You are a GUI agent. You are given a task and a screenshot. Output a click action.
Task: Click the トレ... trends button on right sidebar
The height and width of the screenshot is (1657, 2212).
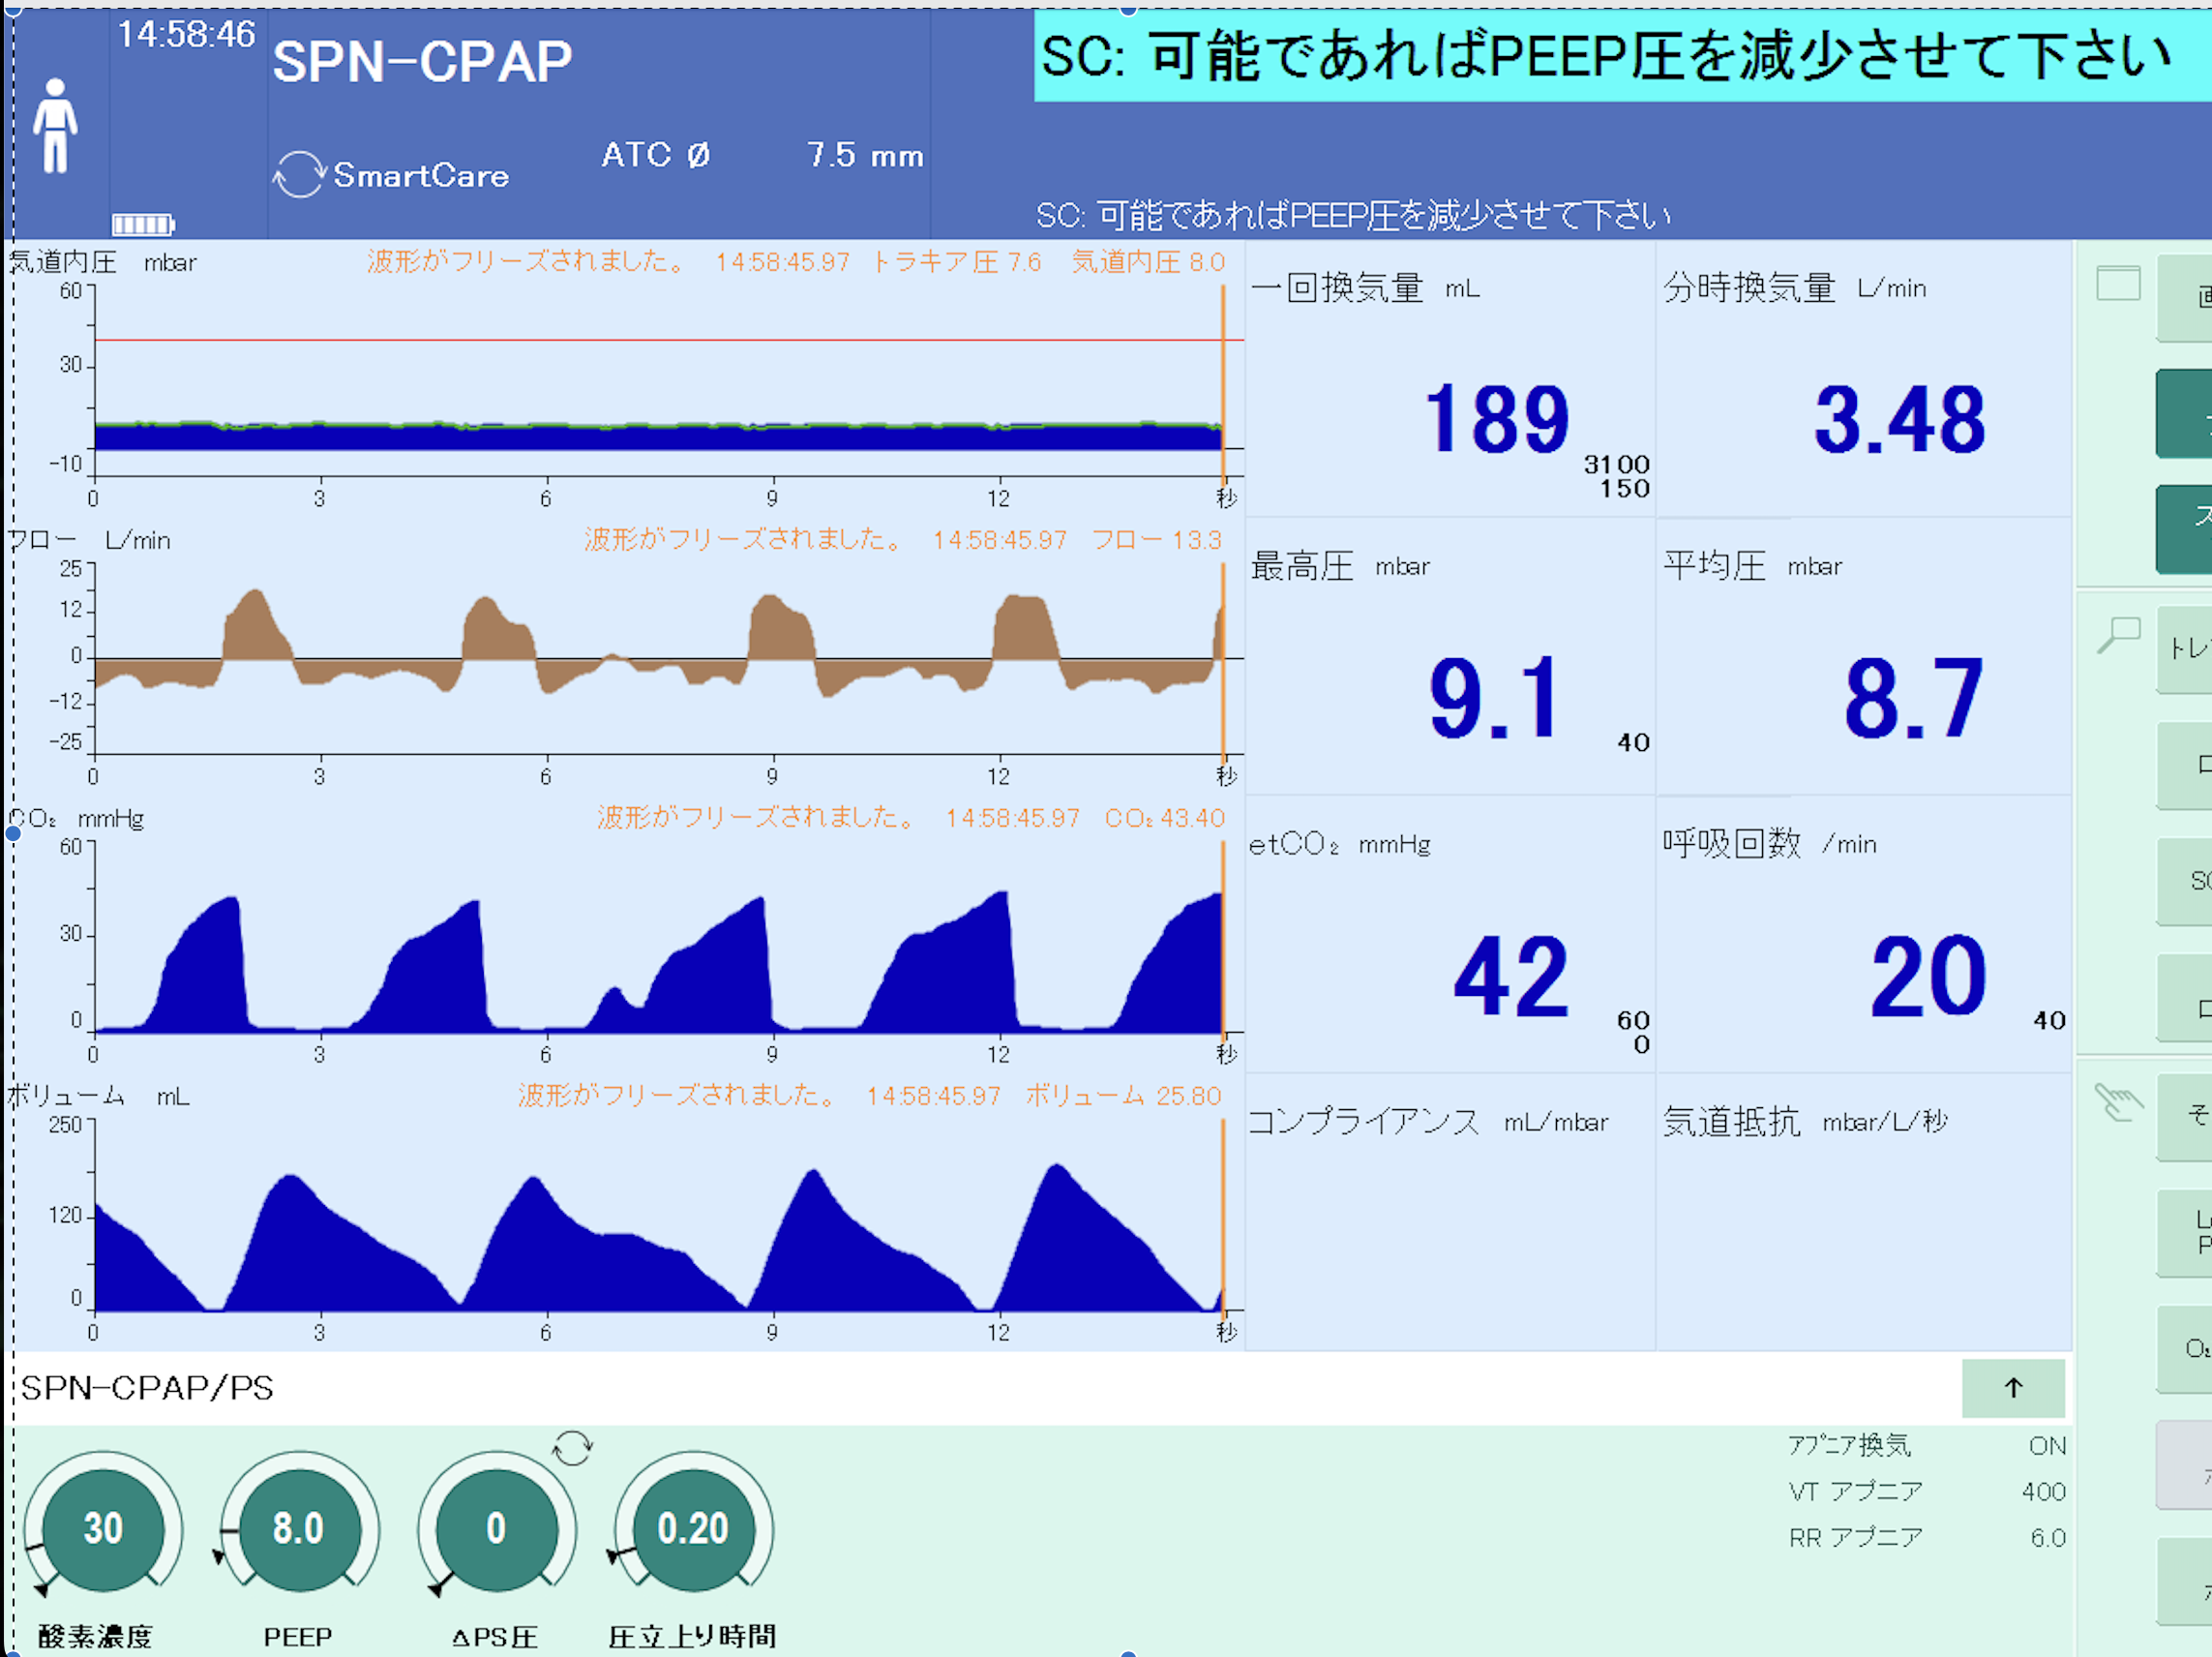(x=2184, y=649)
